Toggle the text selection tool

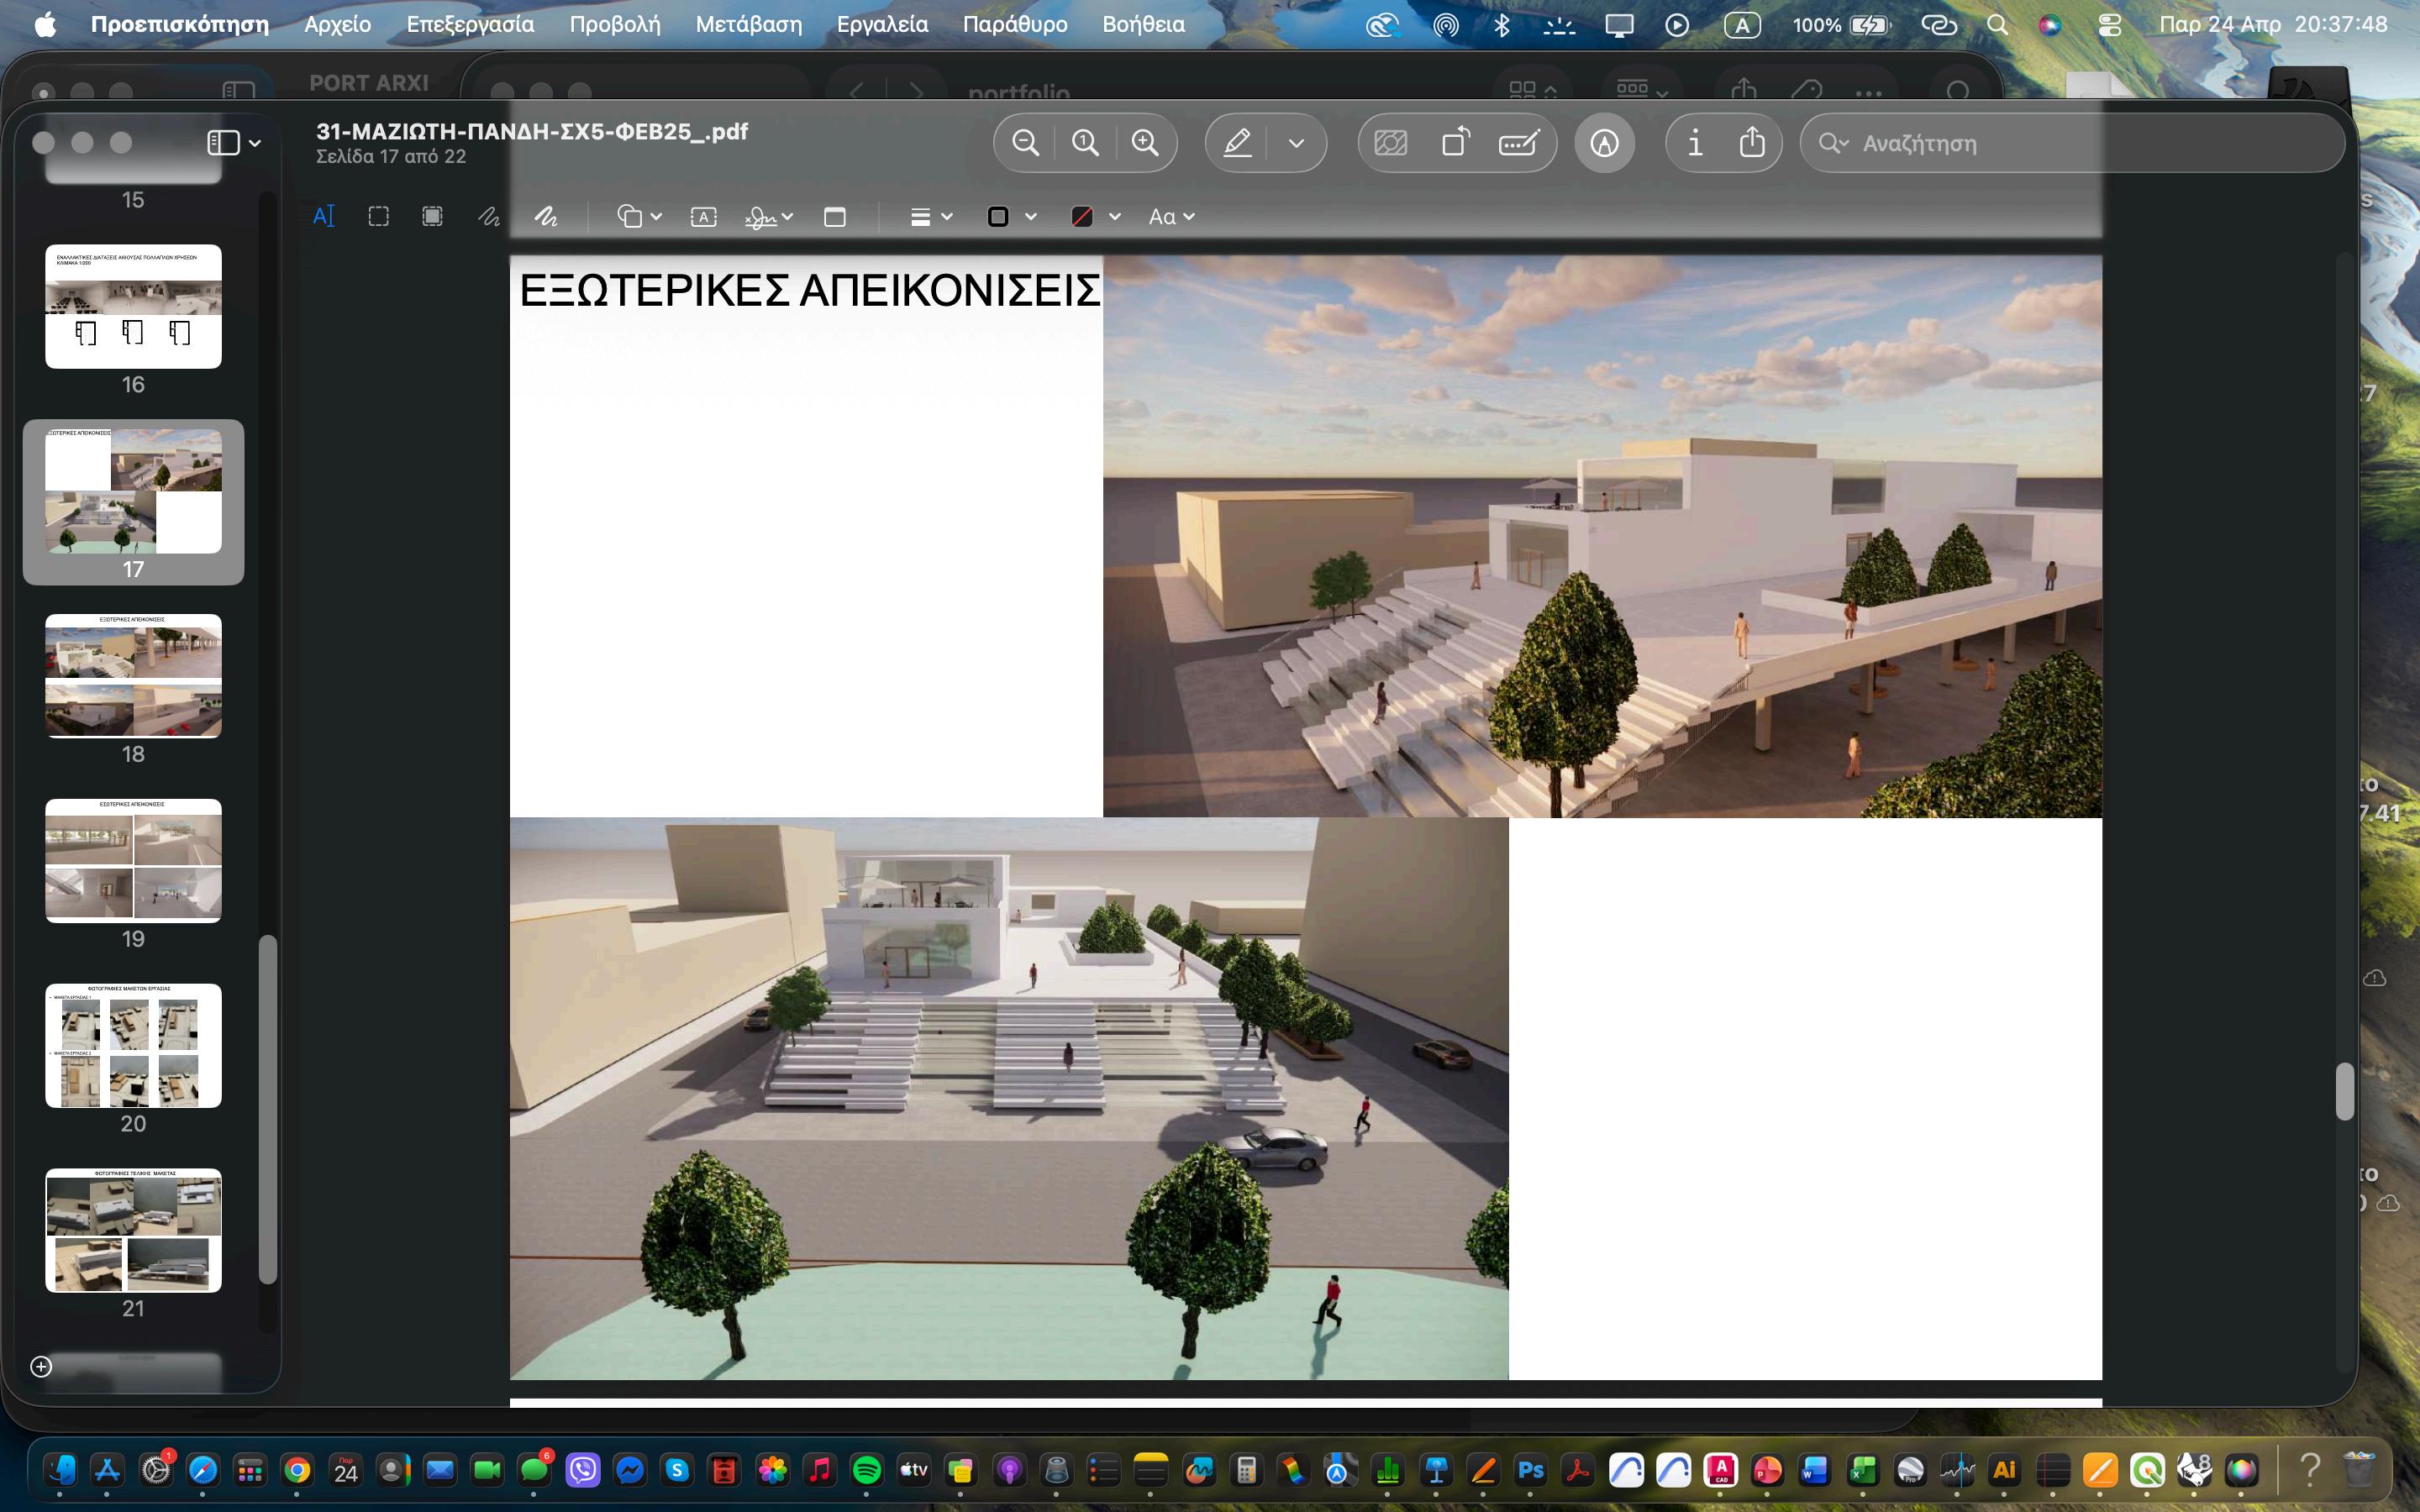point(324,217)
